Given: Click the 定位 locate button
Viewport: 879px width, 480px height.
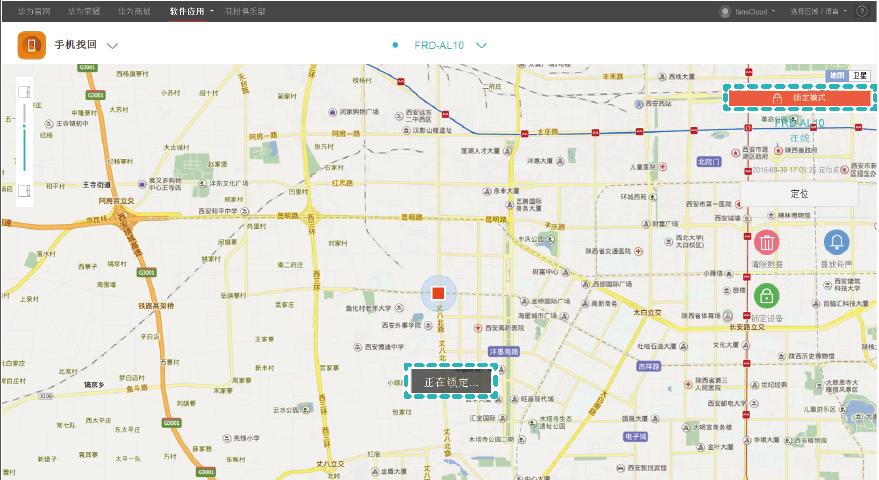Looking at the screenshot, I should [x=799, y=193].
